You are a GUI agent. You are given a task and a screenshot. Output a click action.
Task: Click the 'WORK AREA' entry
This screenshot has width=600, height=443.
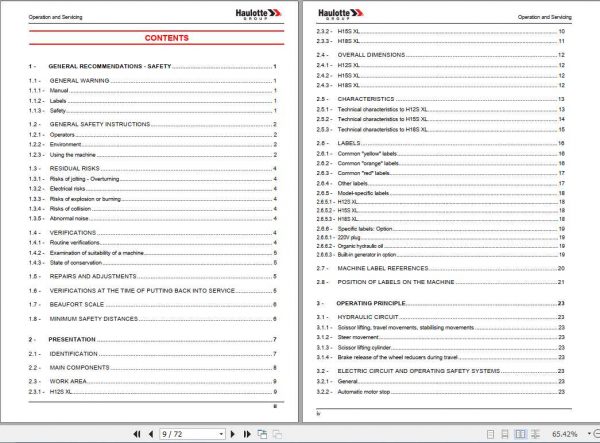68,381
